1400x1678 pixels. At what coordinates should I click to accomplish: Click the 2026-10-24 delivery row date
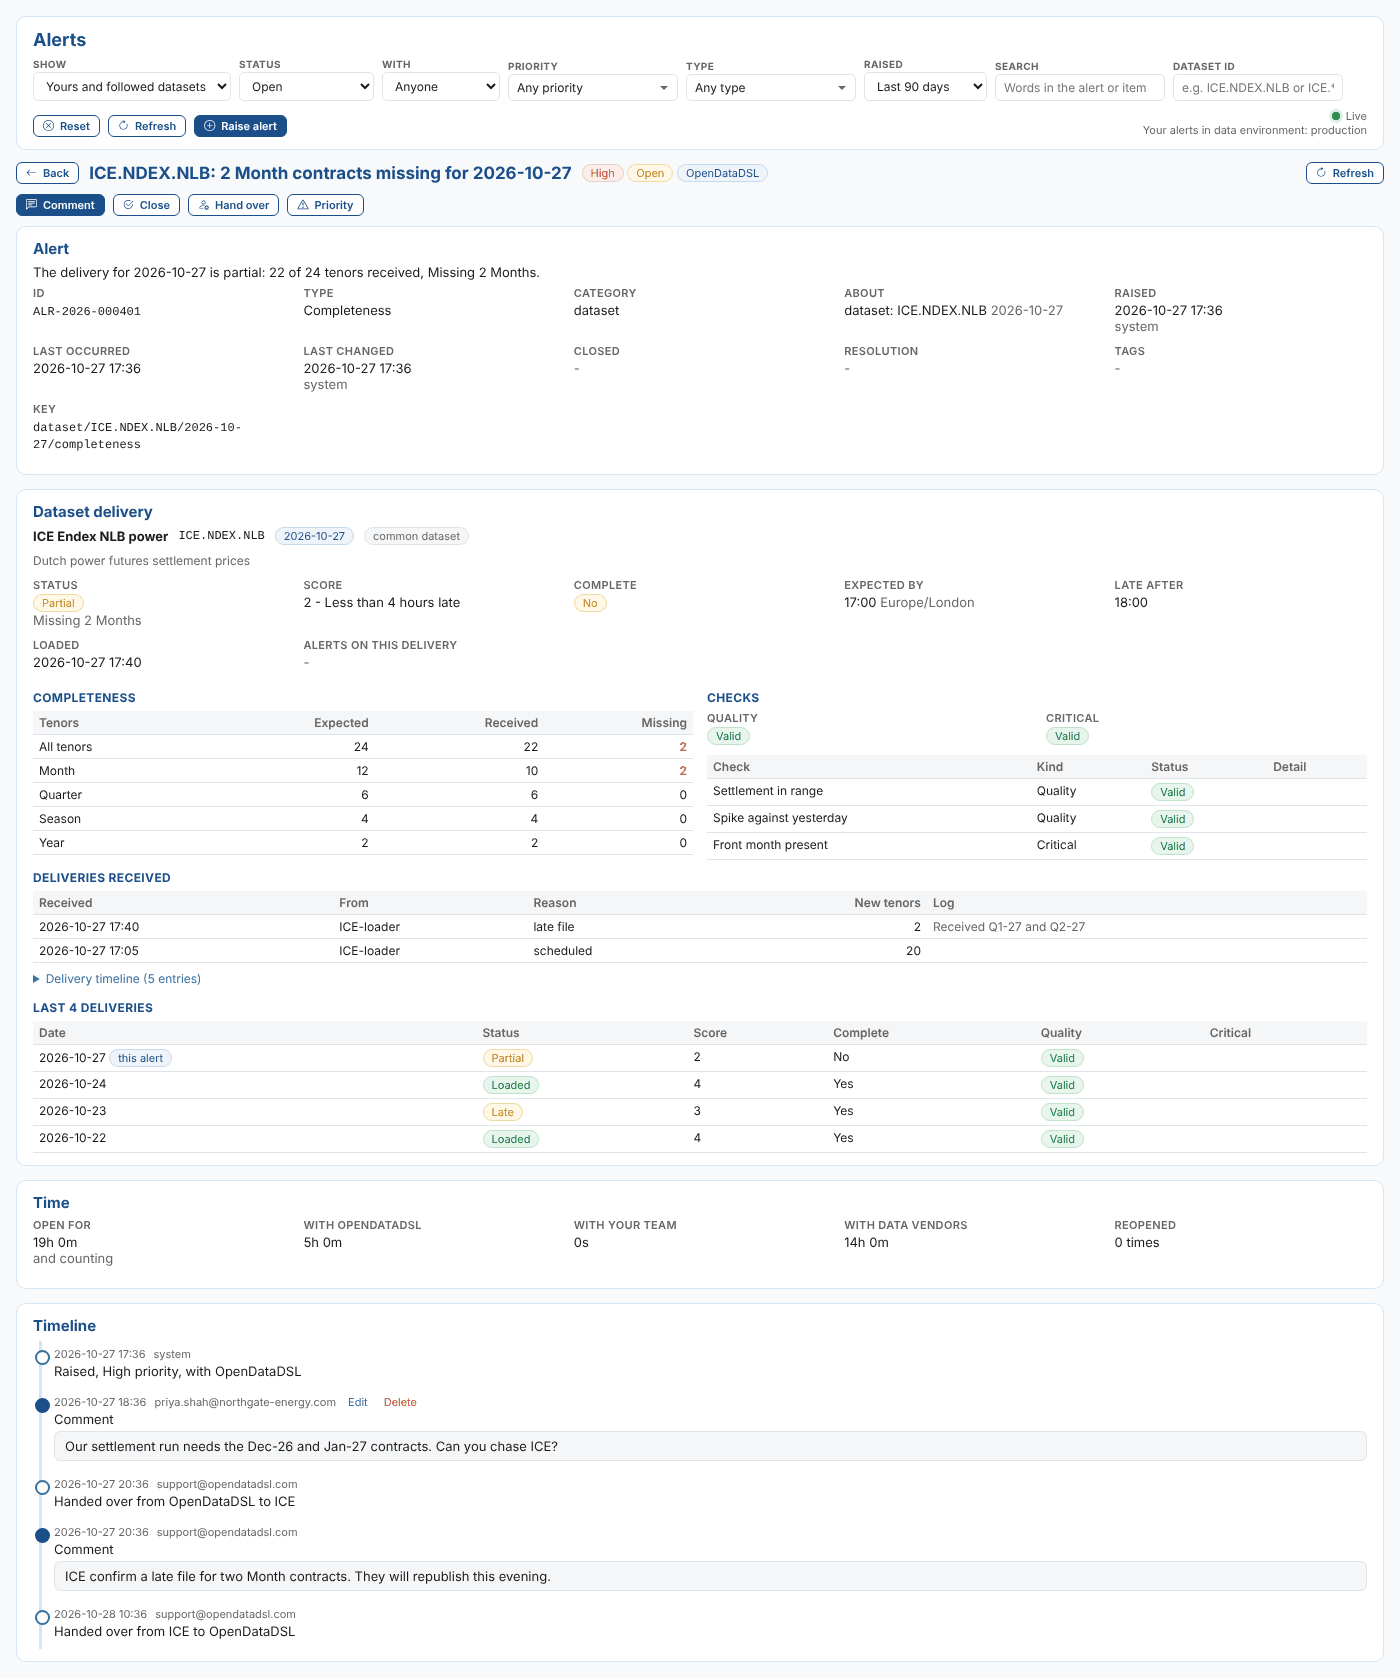click(73, 1084)
